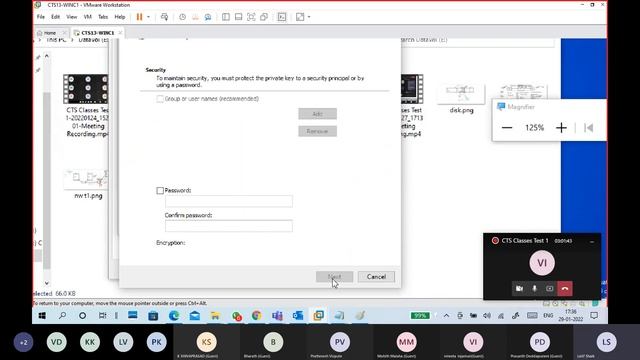Switch to the Home tab
This screenshot has height=360, width=640.
50,33
